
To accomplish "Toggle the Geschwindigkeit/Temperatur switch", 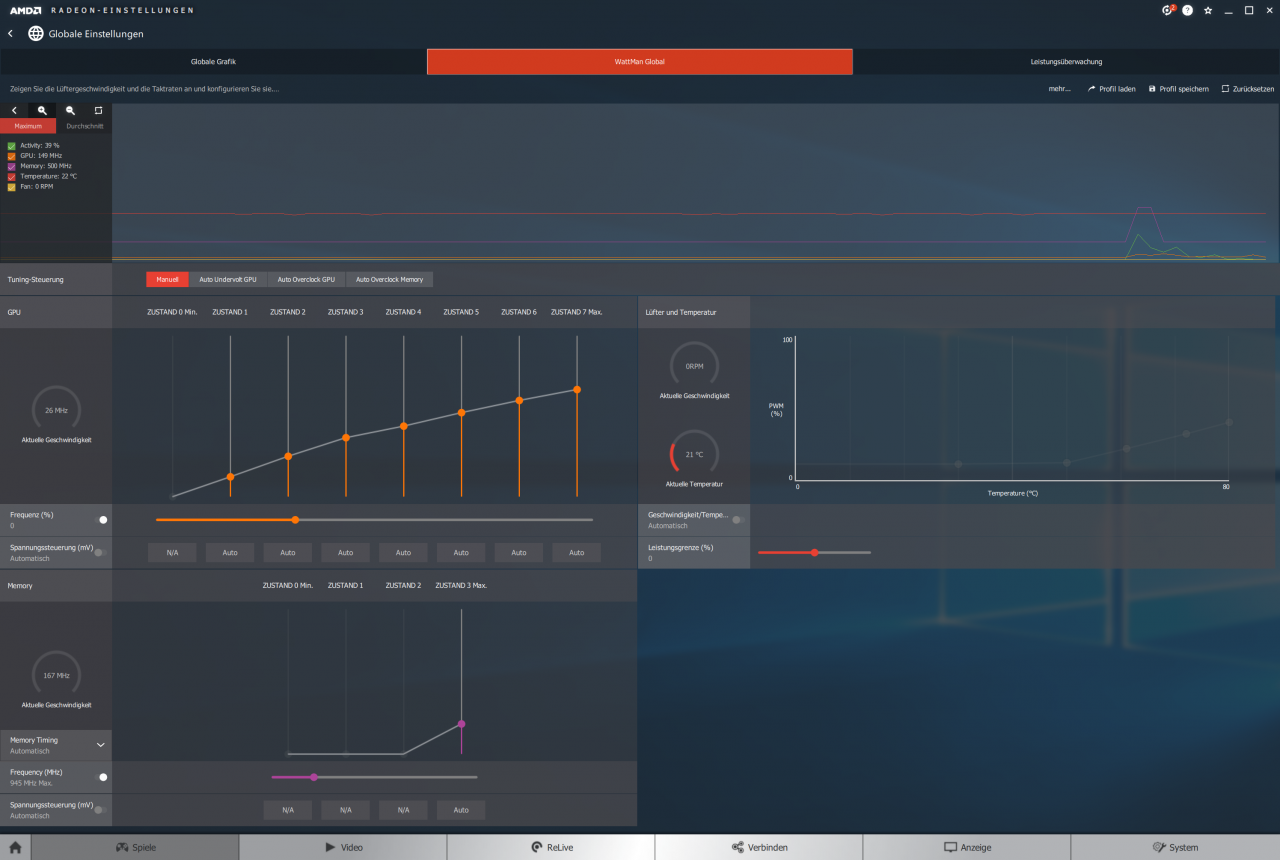I will click(x=738, y=520).
